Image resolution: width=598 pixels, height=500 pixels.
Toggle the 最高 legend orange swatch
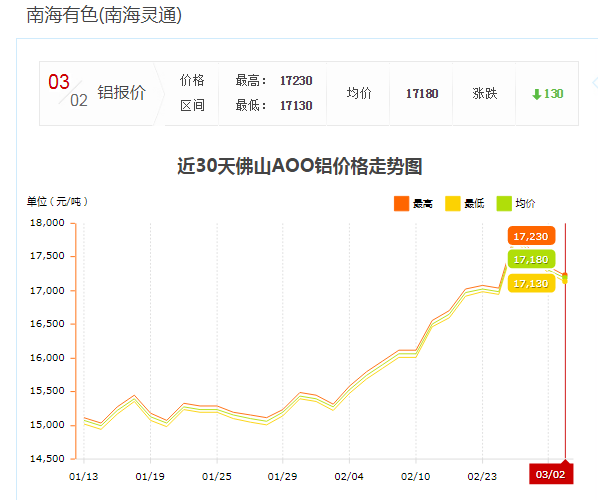[401, 203]
